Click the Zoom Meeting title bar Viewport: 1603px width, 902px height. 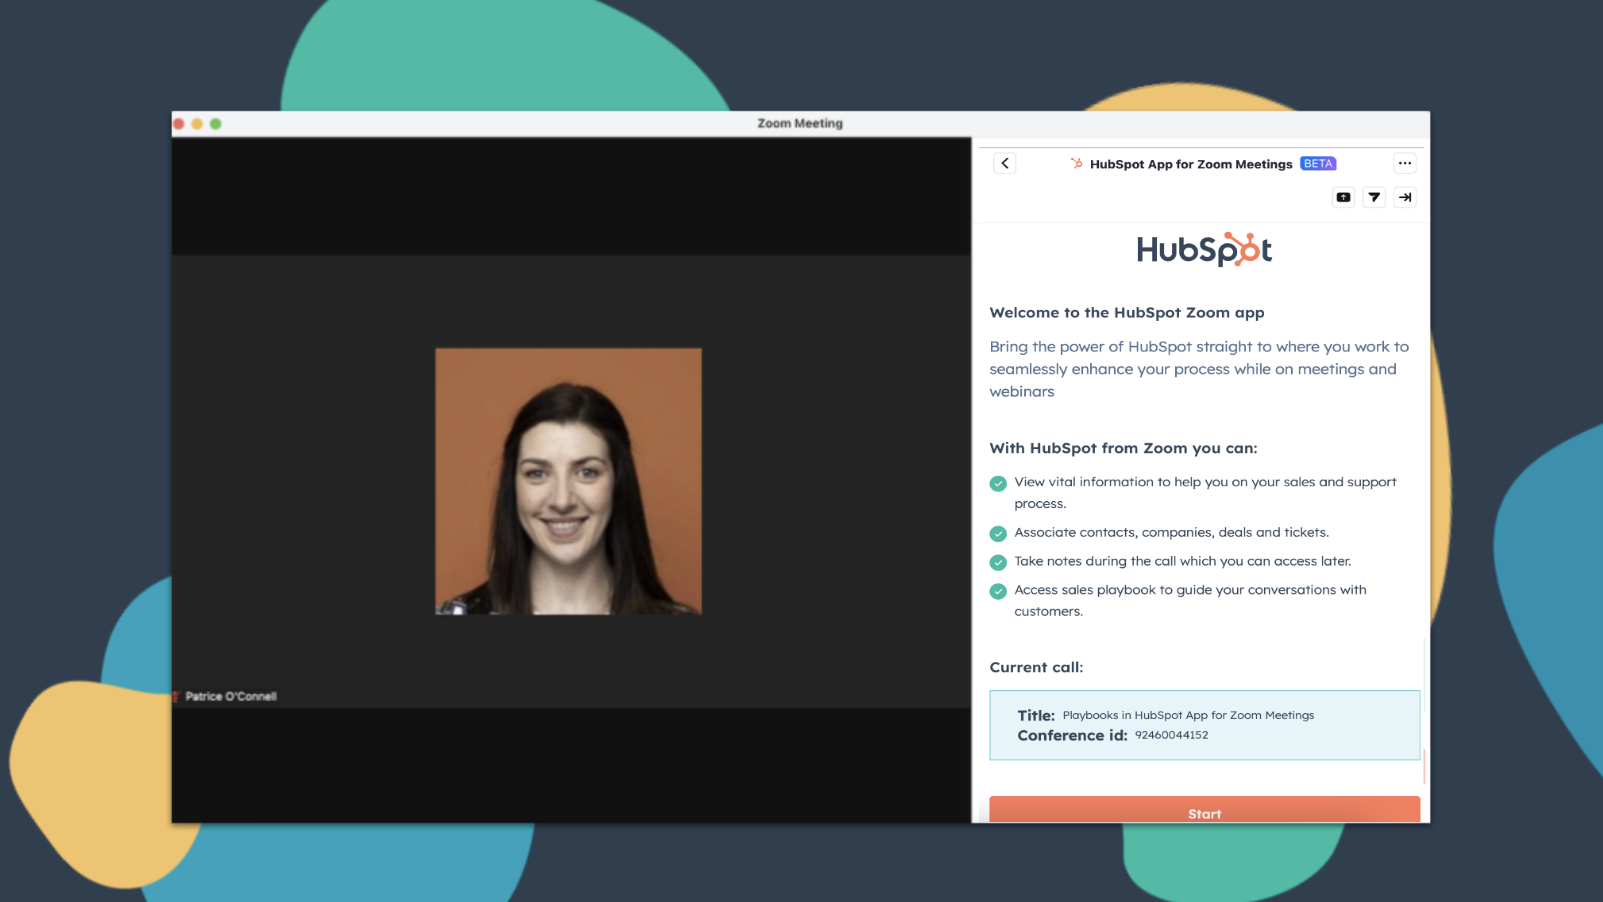(x=800, y=122)
